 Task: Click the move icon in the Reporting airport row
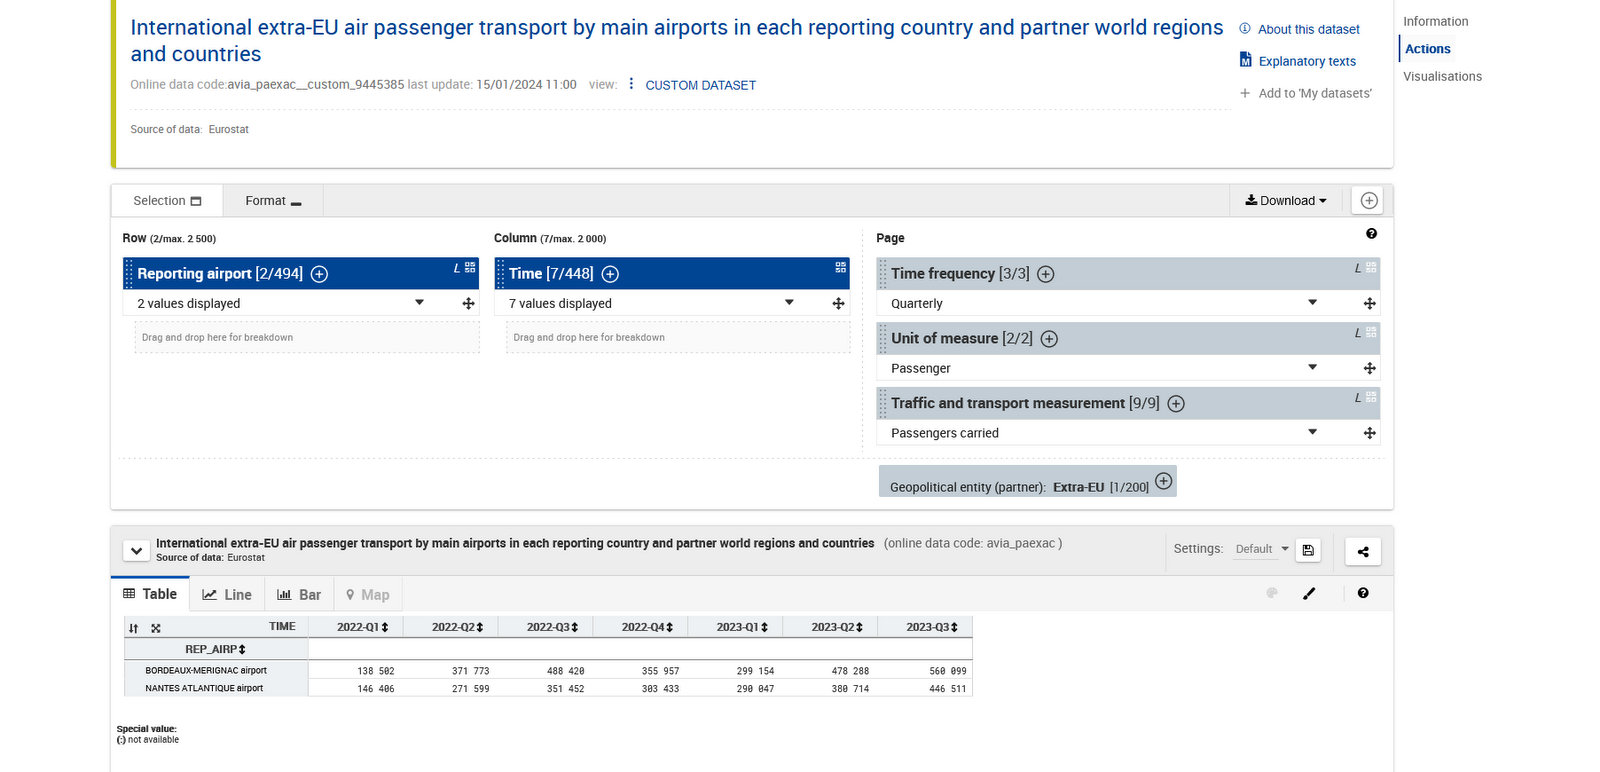pos(468,303)
